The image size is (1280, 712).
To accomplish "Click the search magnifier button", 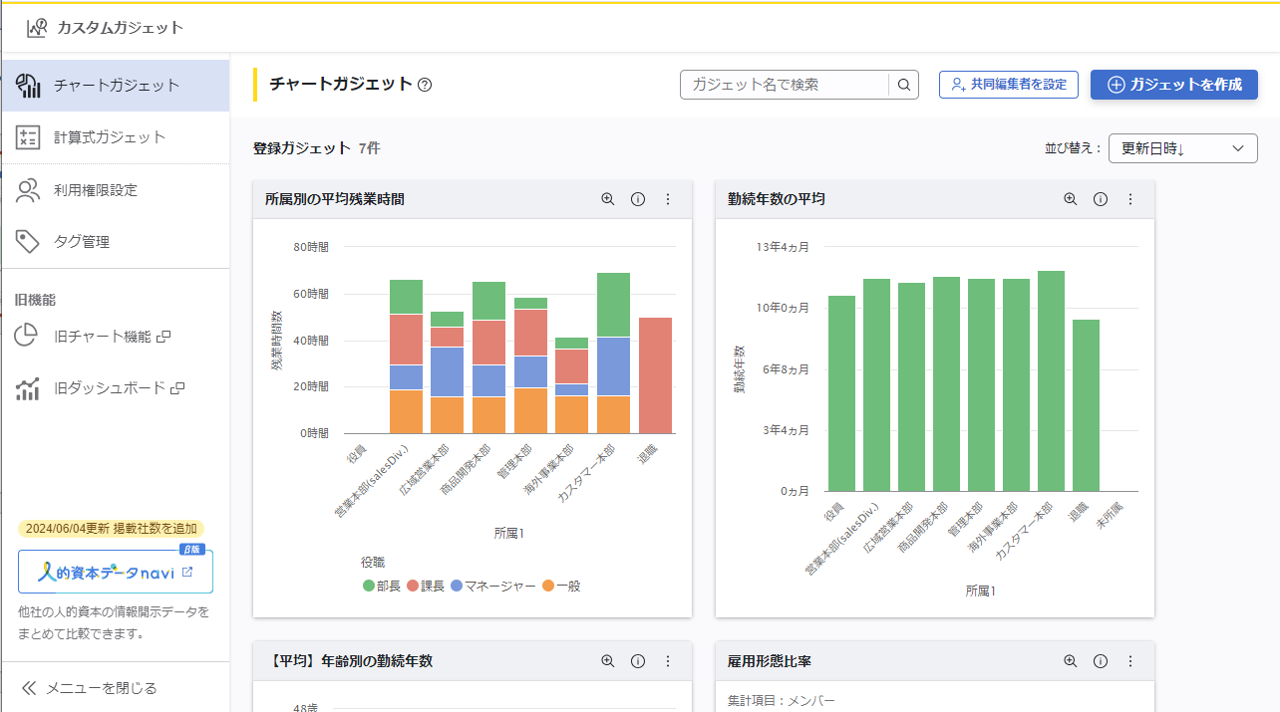I will [x=904, y=85].
